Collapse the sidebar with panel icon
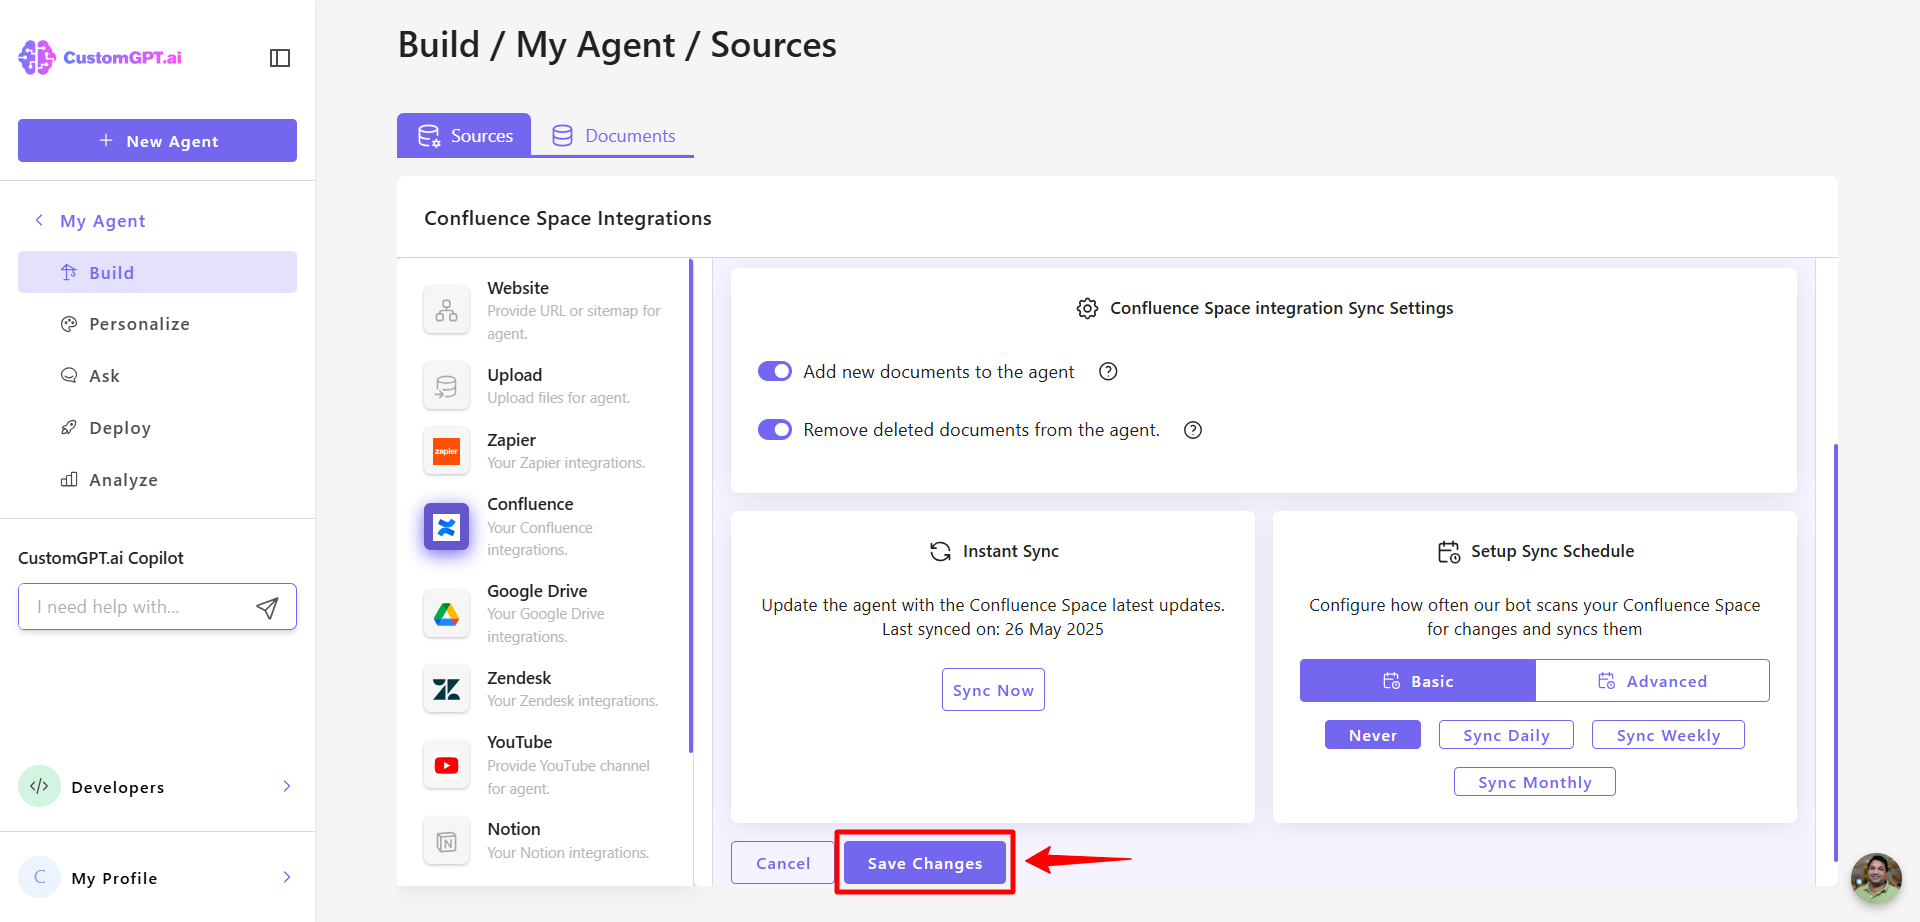This screenshot has height=922, width=1920. click(x=280, y=58)
